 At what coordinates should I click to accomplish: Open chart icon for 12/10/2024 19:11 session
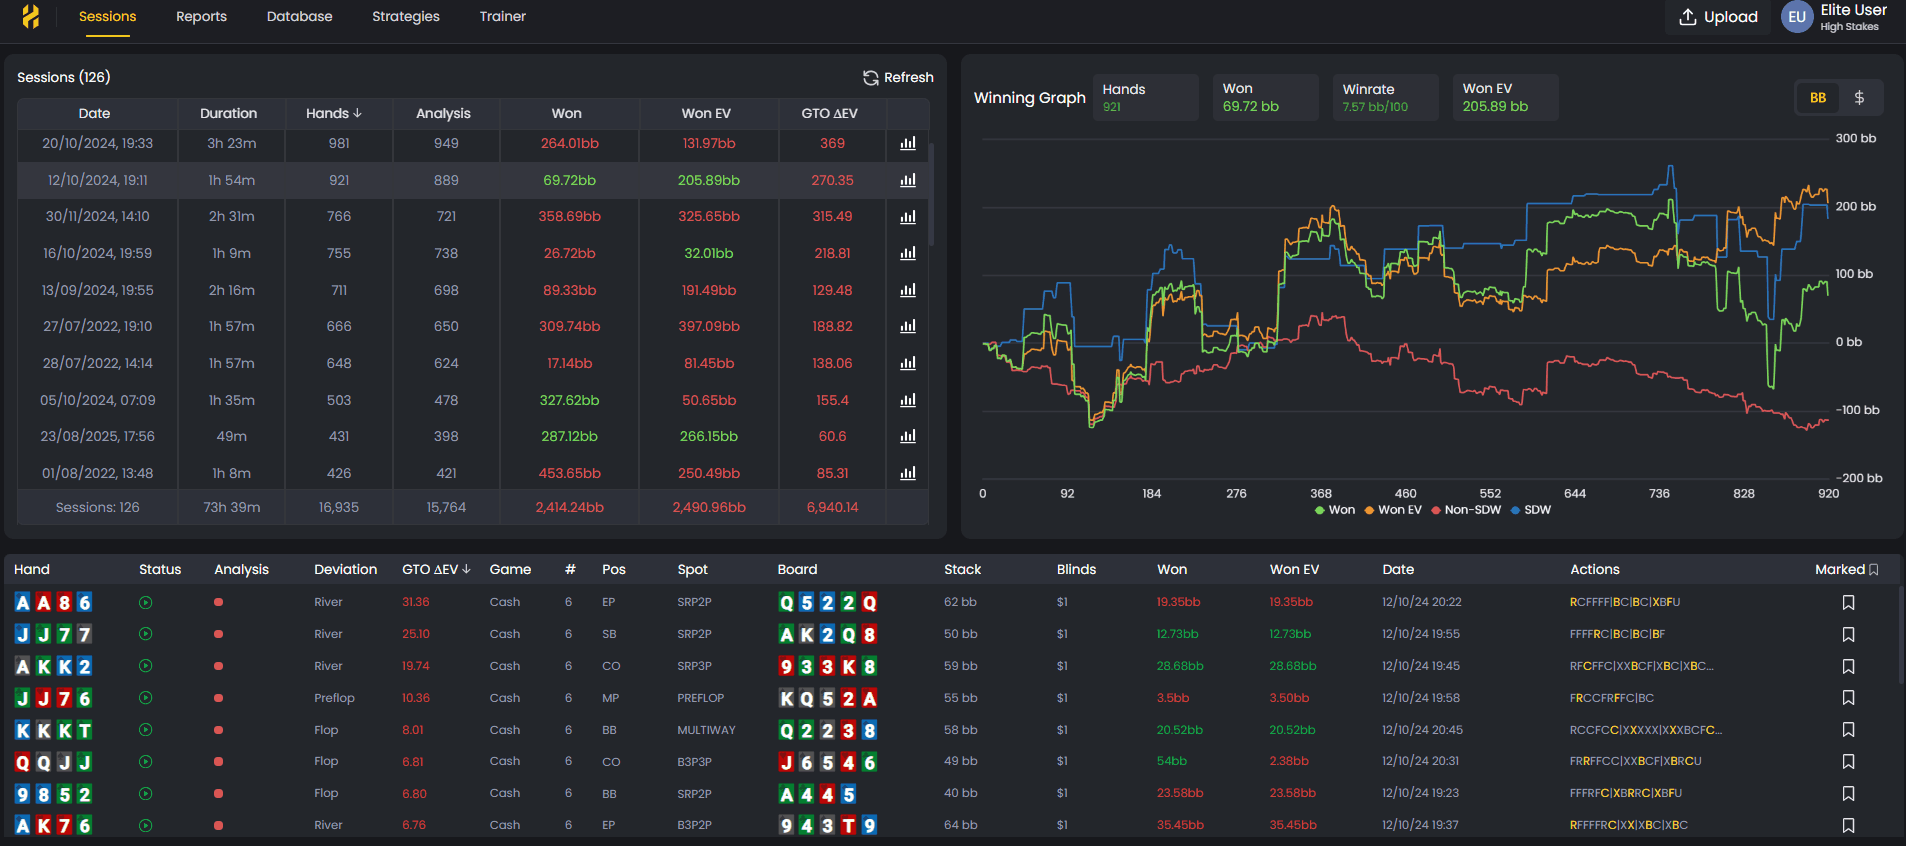click(908, 180)
